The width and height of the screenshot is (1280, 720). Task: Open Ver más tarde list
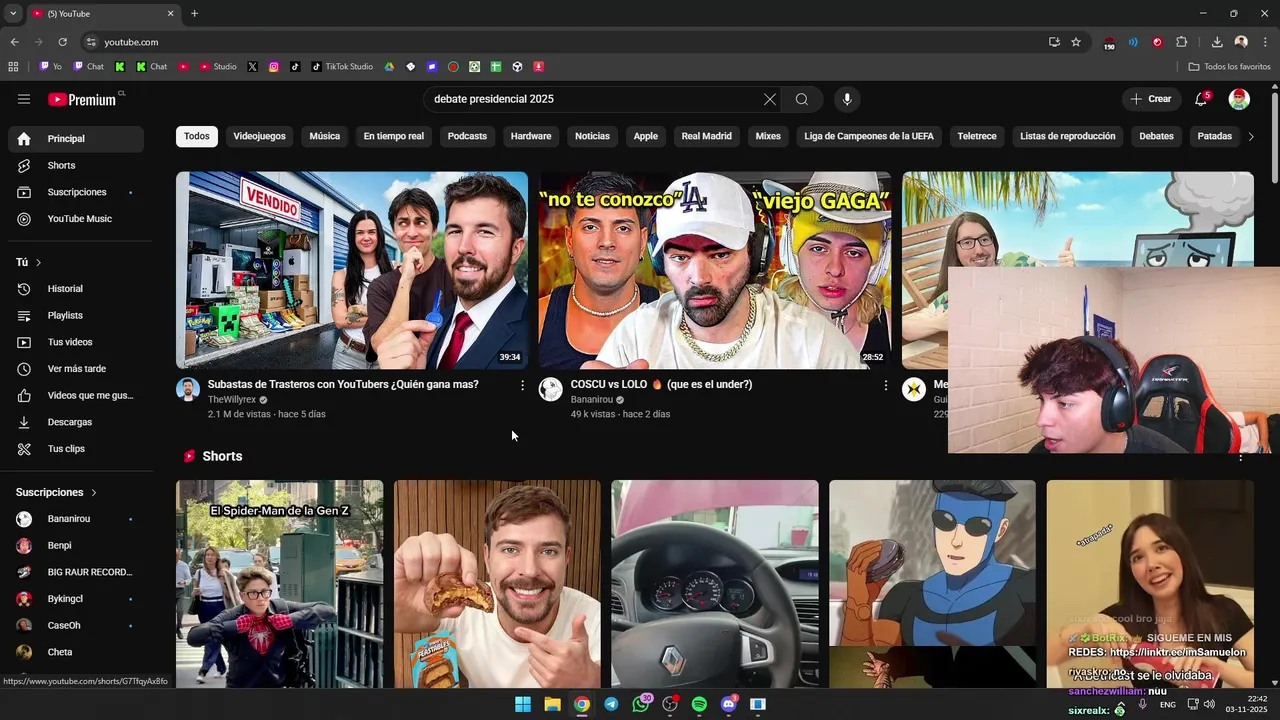76,369
